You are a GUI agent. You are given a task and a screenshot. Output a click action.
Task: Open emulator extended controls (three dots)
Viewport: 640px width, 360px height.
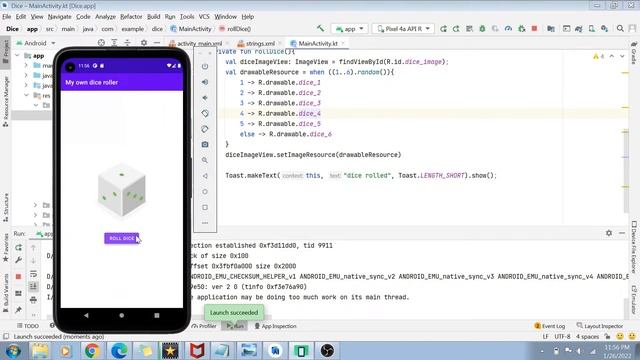205,223
